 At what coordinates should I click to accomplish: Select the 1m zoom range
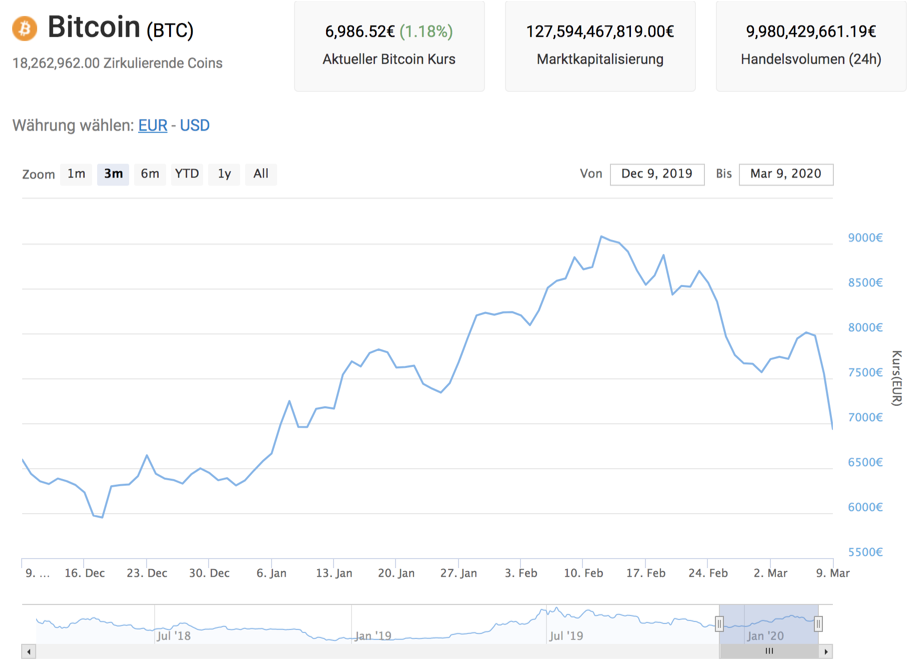coord(77,174)
